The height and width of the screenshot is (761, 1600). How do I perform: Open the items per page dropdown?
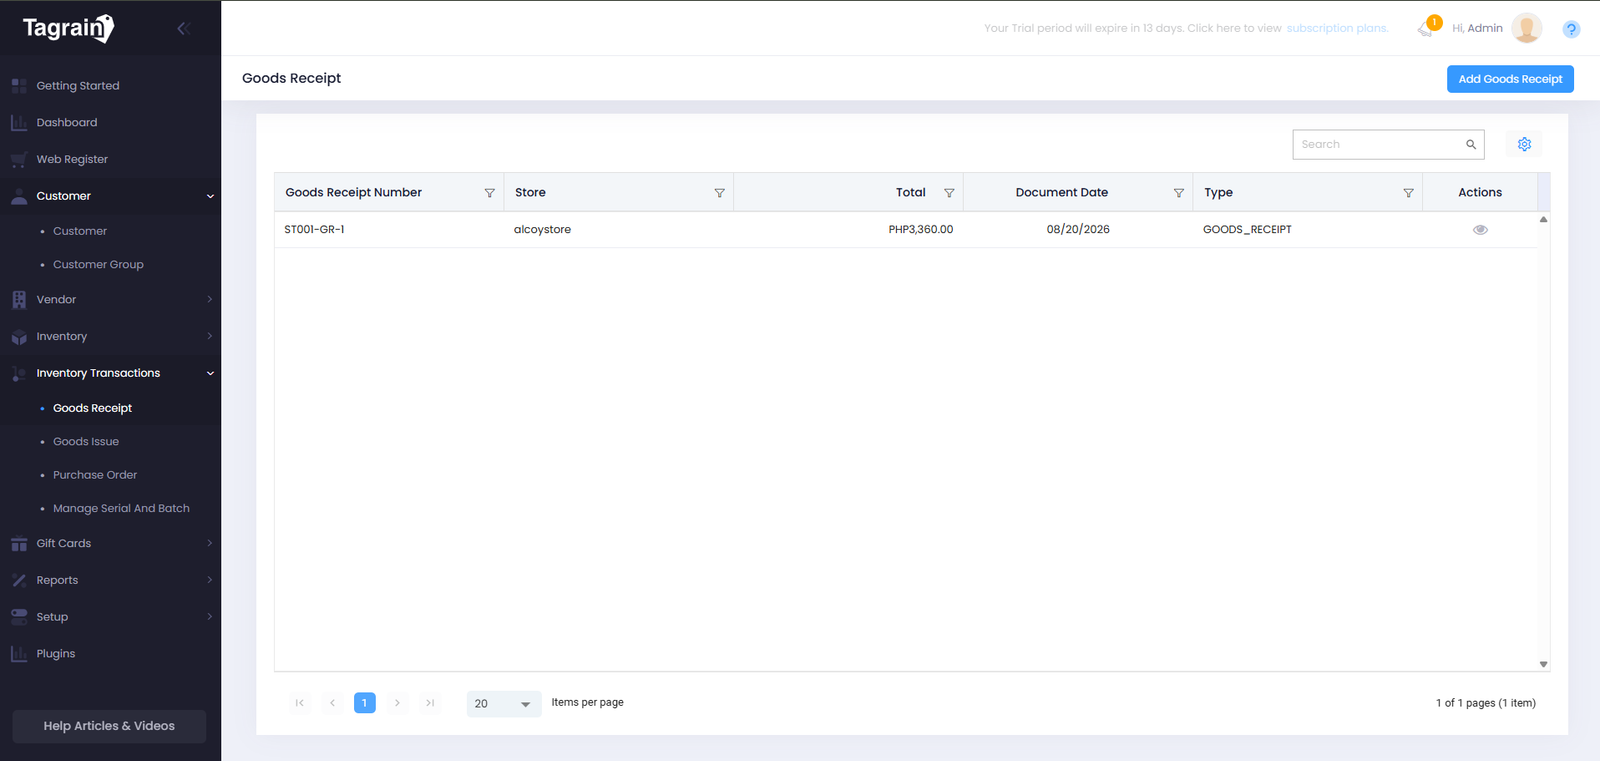point(504,704)
